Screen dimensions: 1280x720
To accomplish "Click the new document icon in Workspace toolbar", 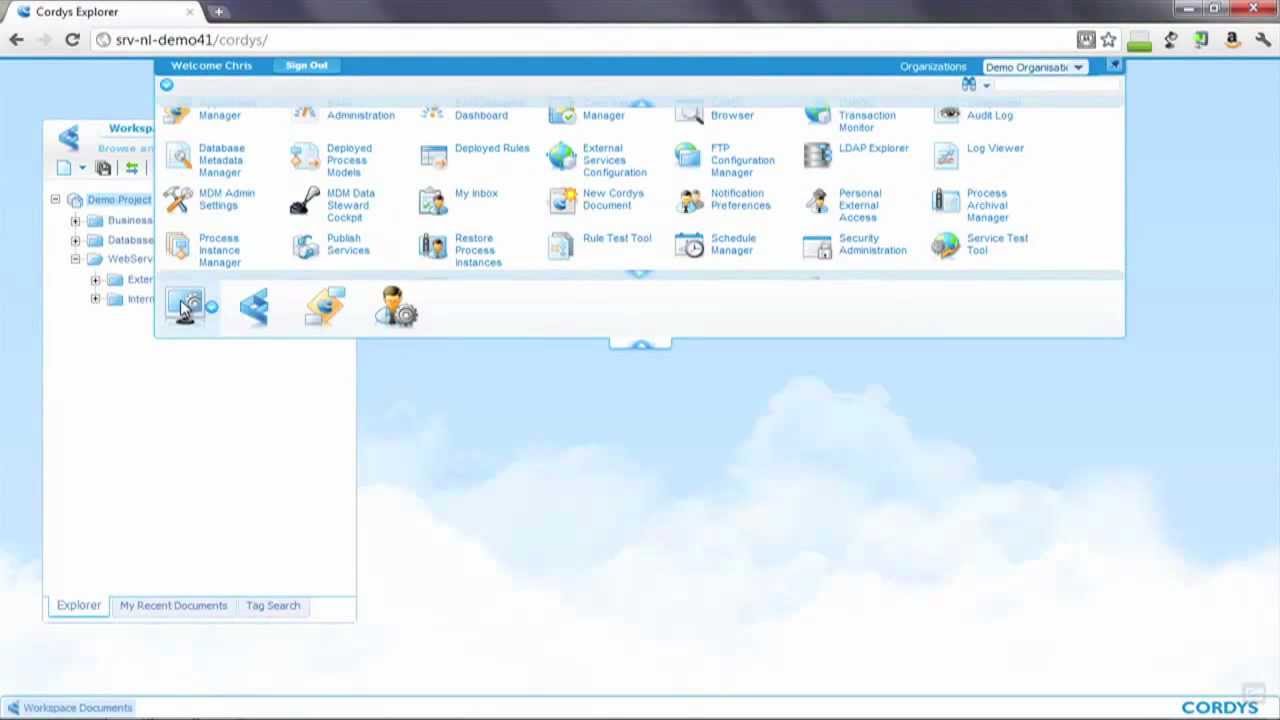I will pos(64,168).
